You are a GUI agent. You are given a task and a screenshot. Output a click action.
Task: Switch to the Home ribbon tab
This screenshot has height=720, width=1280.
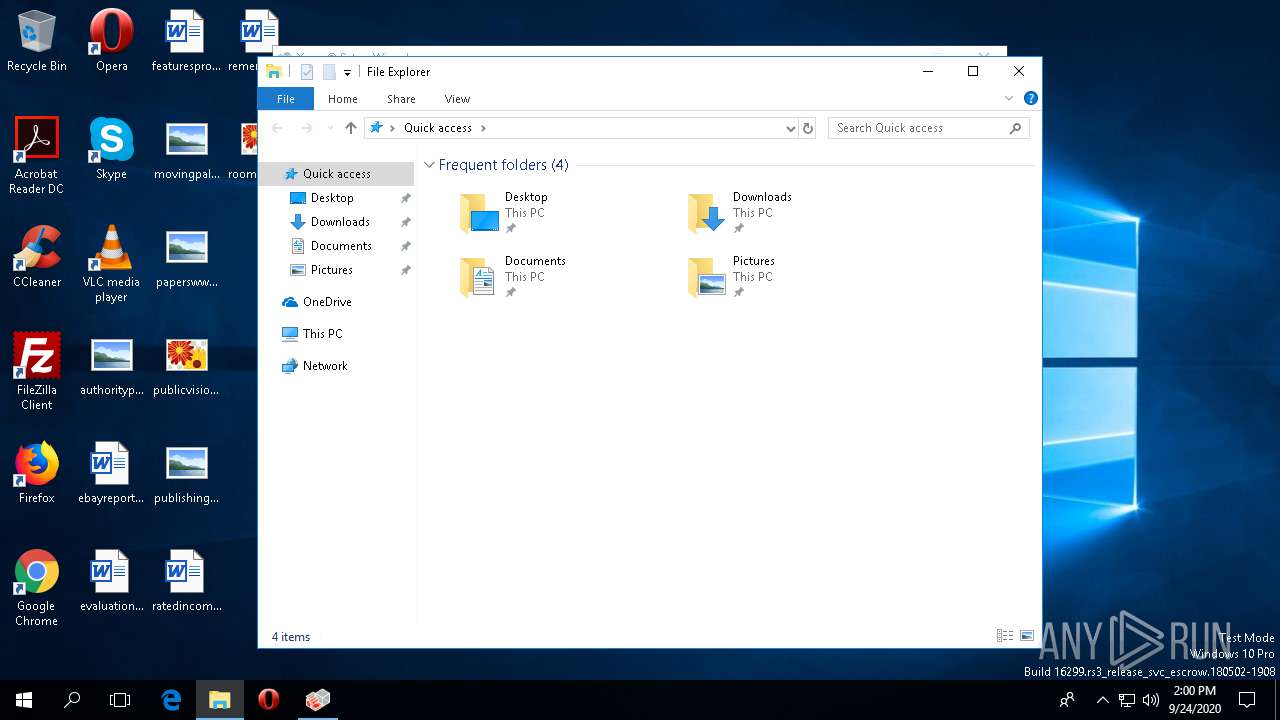tap(343, 99)
